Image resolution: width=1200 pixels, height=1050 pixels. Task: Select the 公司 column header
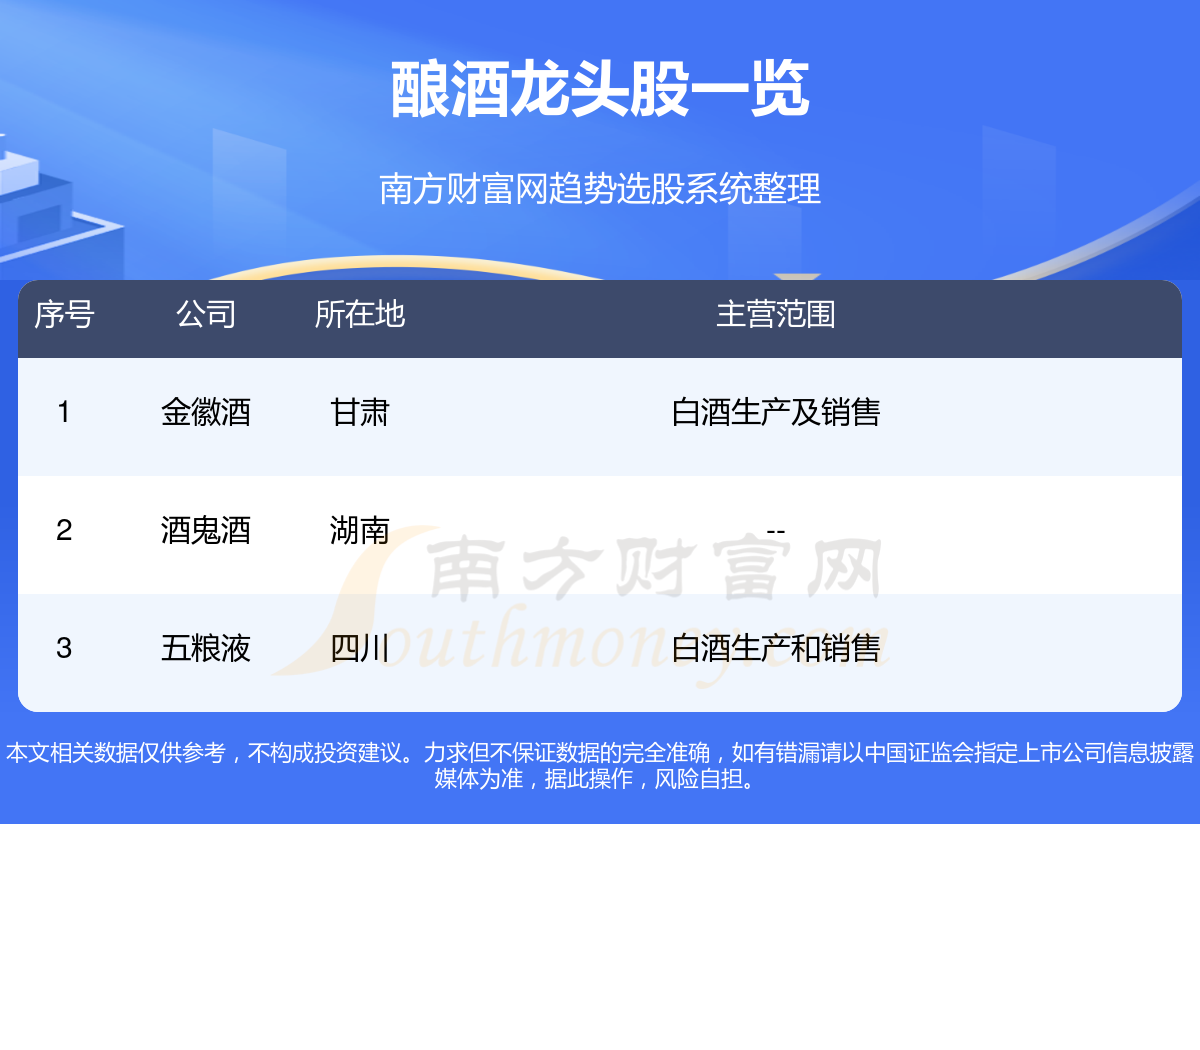pyautogui.click(x=206, y=314)
